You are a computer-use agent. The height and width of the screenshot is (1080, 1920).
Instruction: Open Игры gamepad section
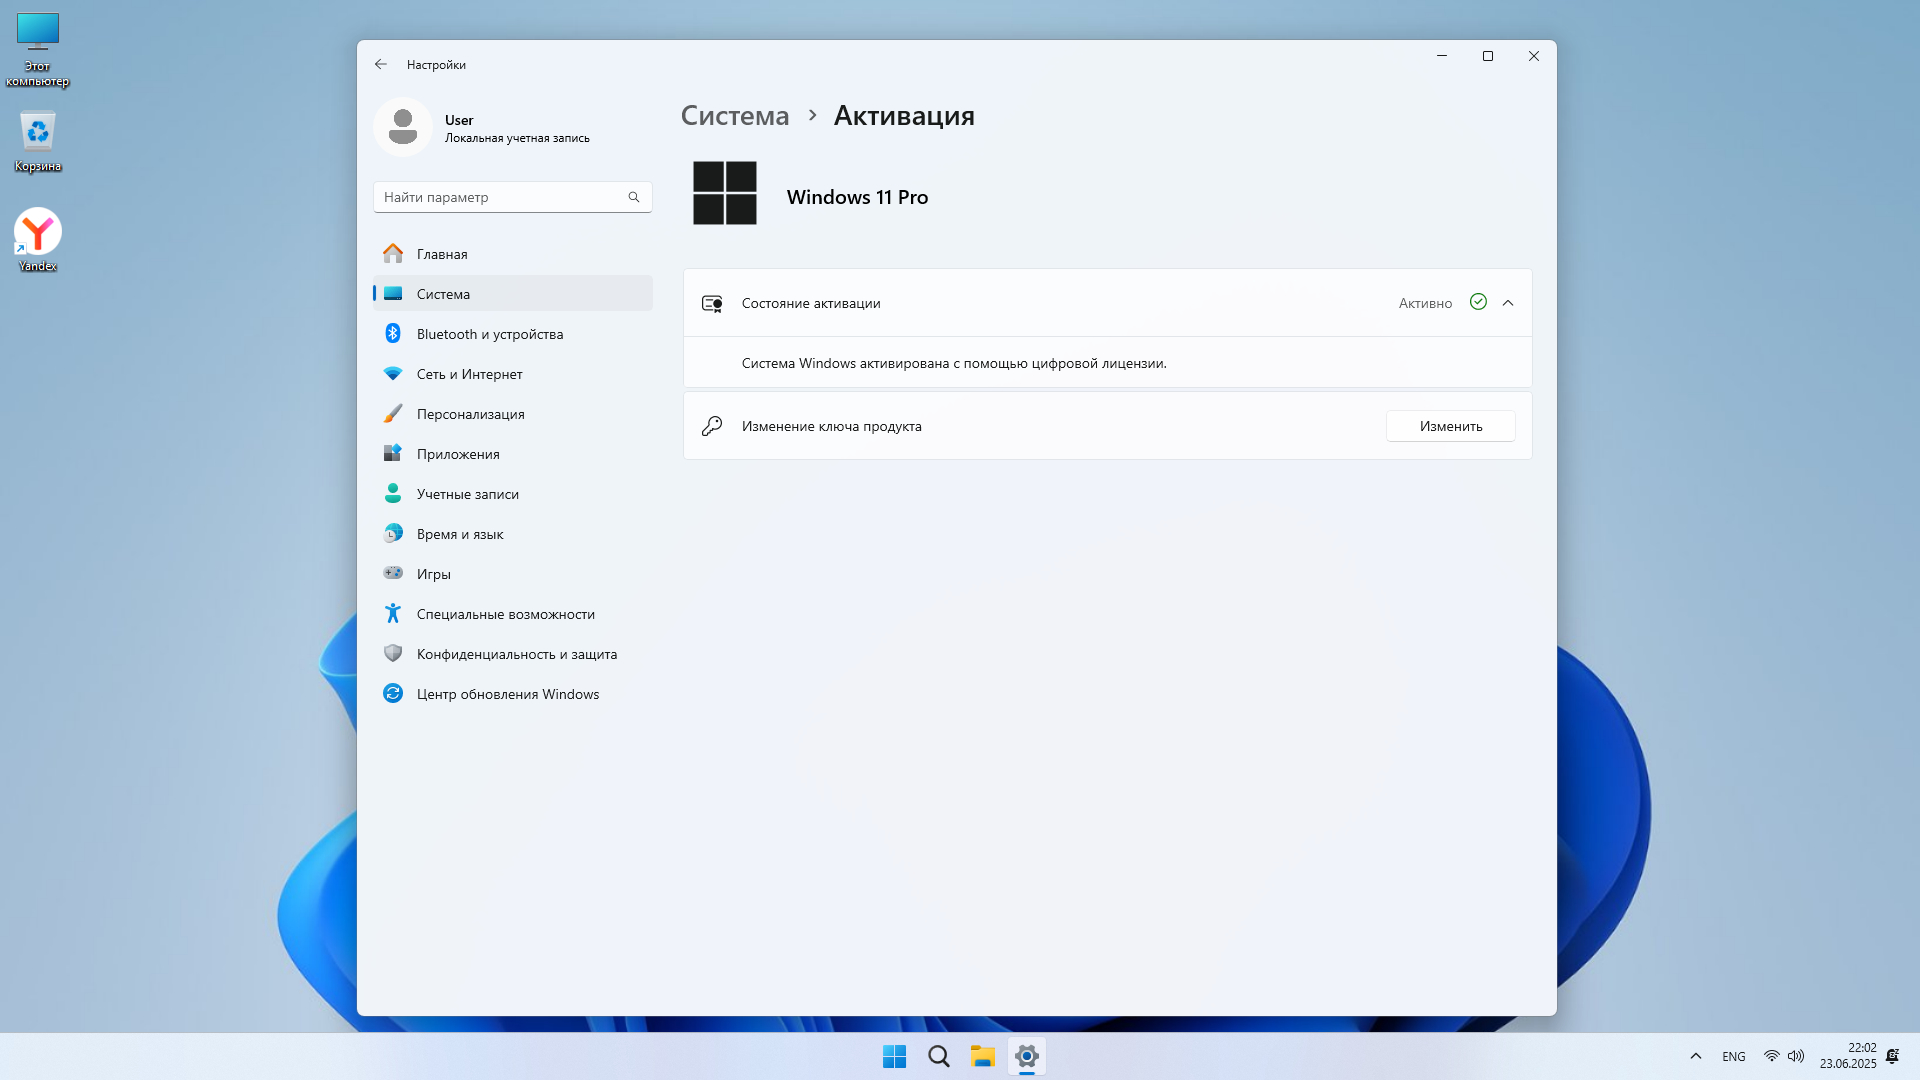[x=393, y=574]
